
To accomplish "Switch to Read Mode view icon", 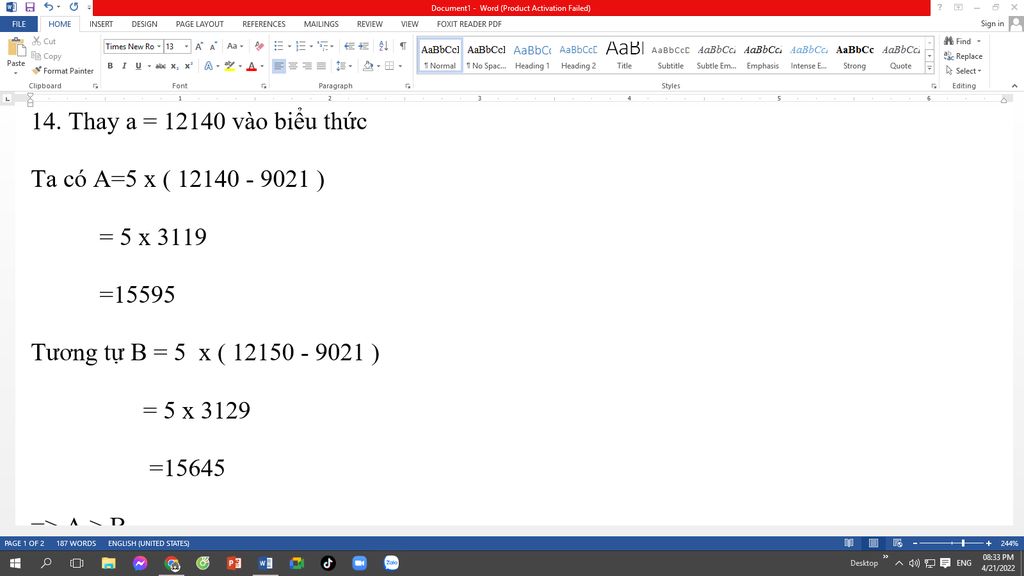I will (849, 543).
